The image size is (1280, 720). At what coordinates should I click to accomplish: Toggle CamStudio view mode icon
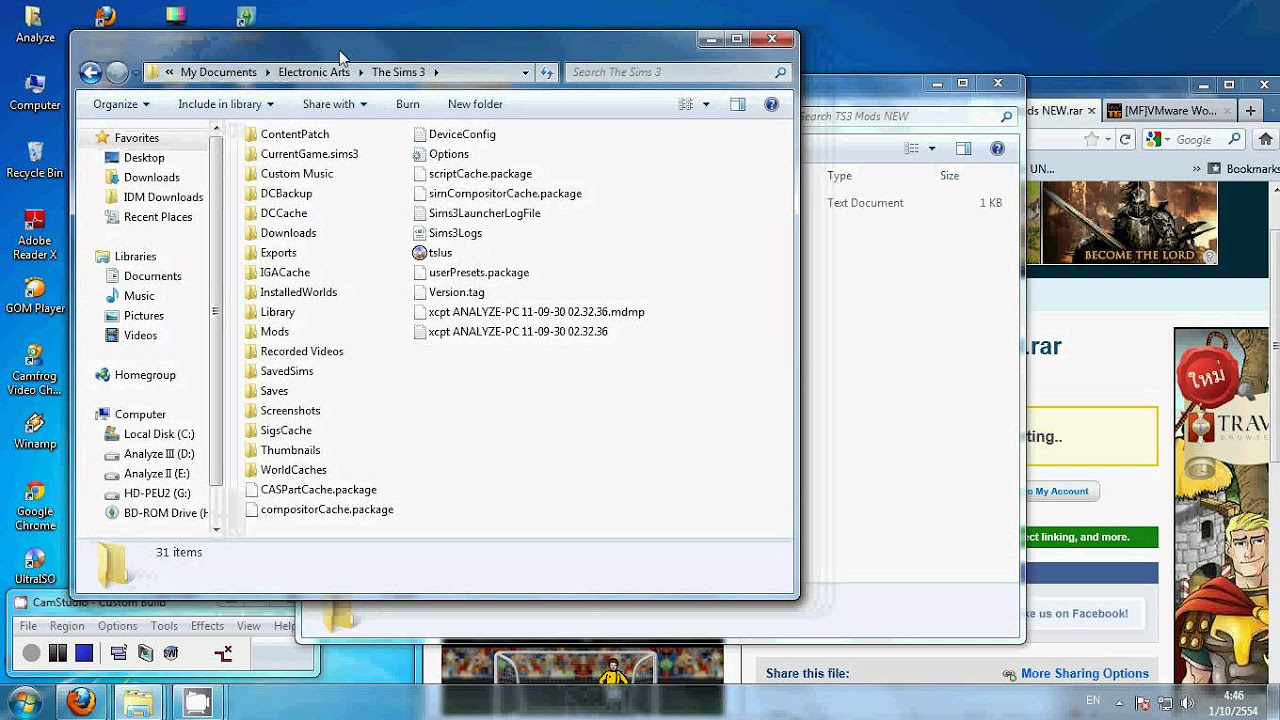pos(119,653)
